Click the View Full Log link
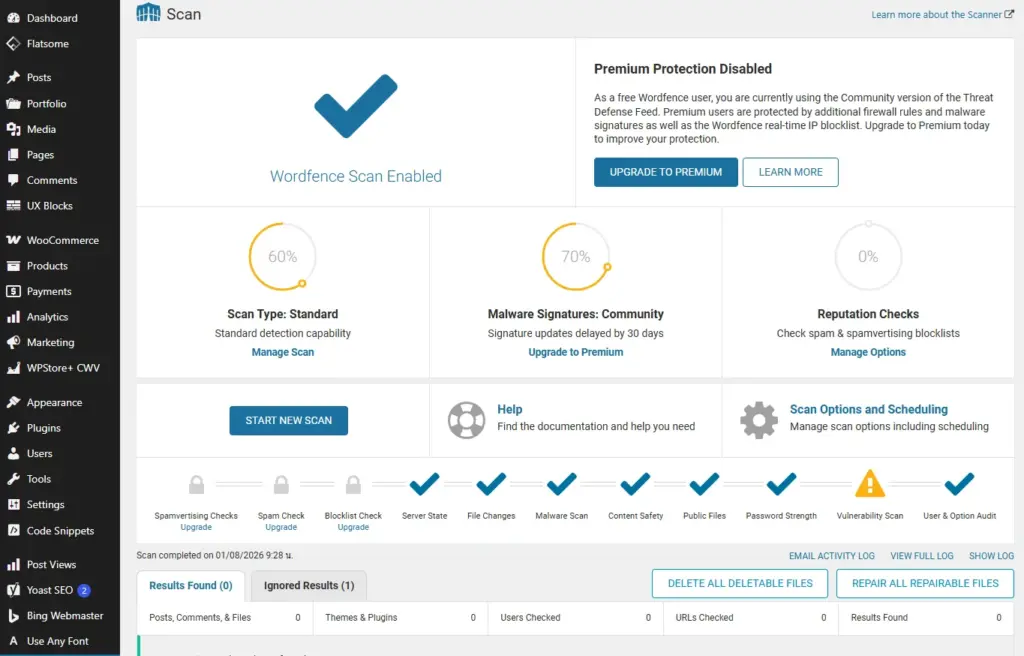The image size is (1024, 656). click(922, 555)
